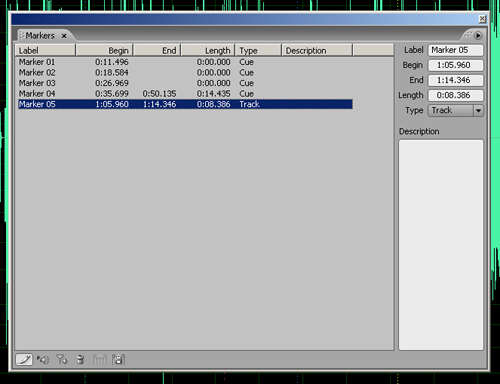This screenshot has width=500, height=384.
Task: Open the panel menu via the round arrow
Action: [478, 35]
